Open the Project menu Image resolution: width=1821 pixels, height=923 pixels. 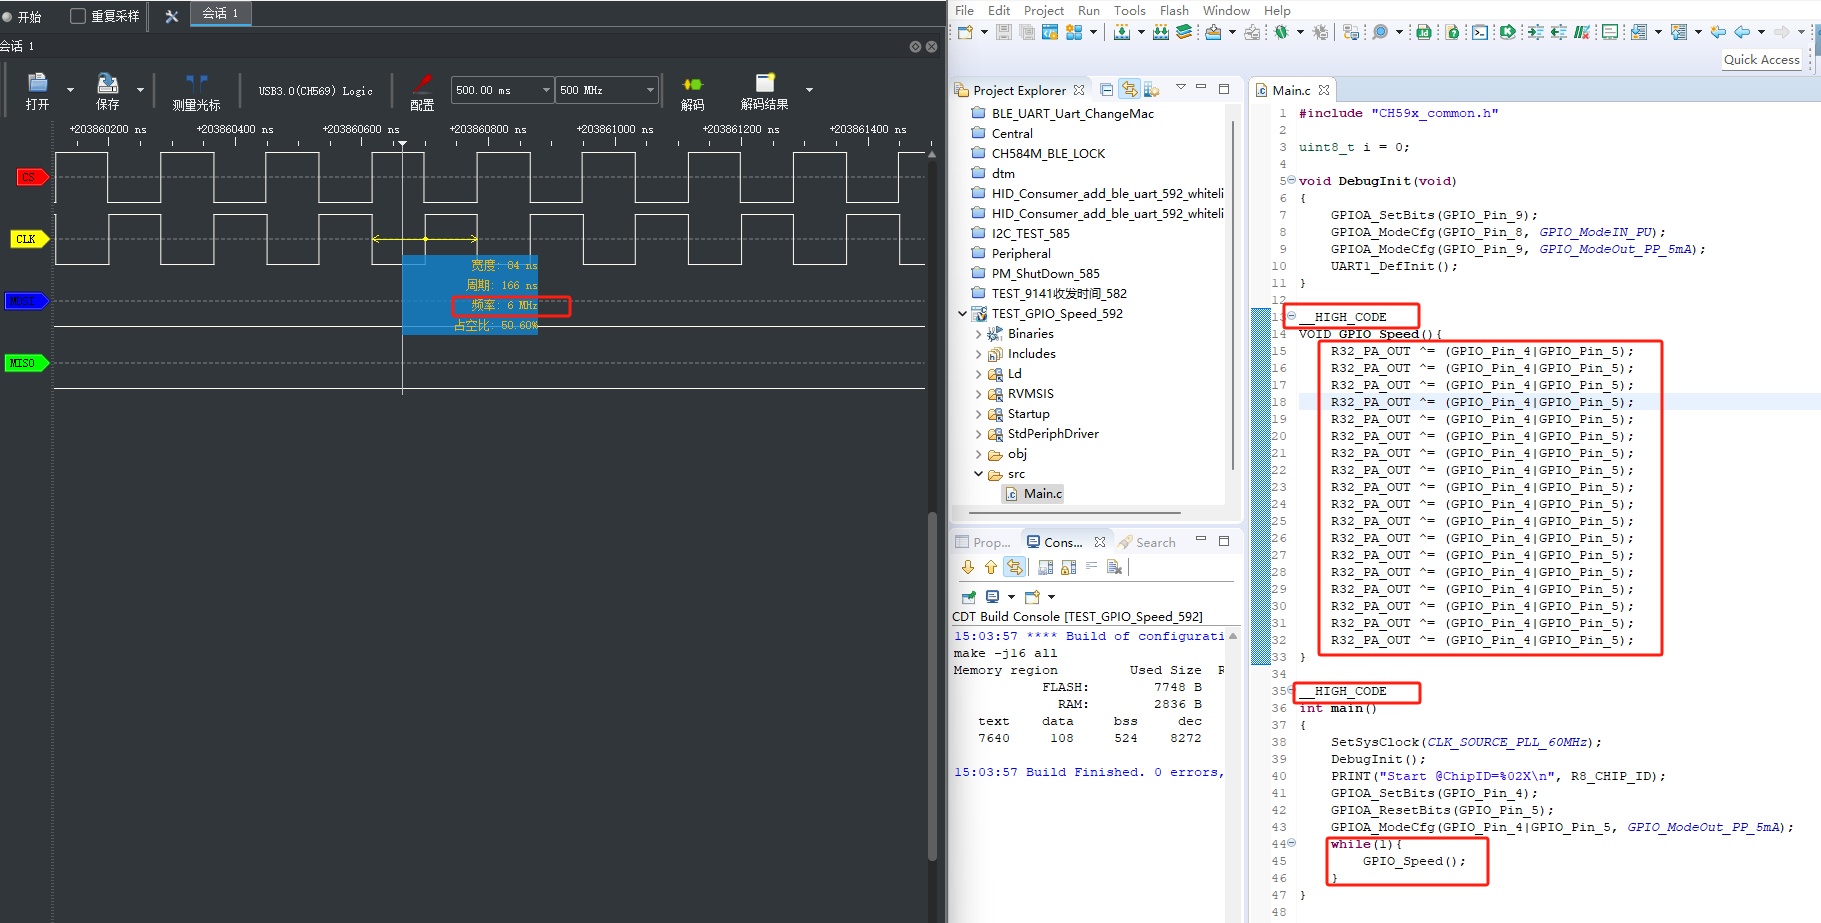tap(1044, 11)
